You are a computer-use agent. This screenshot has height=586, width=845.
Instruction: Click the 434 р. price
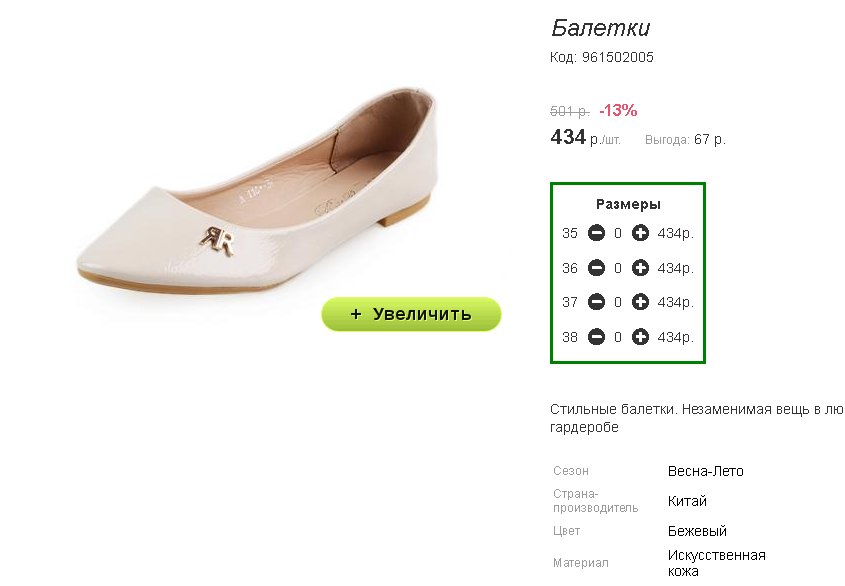(x=585, y=138)
